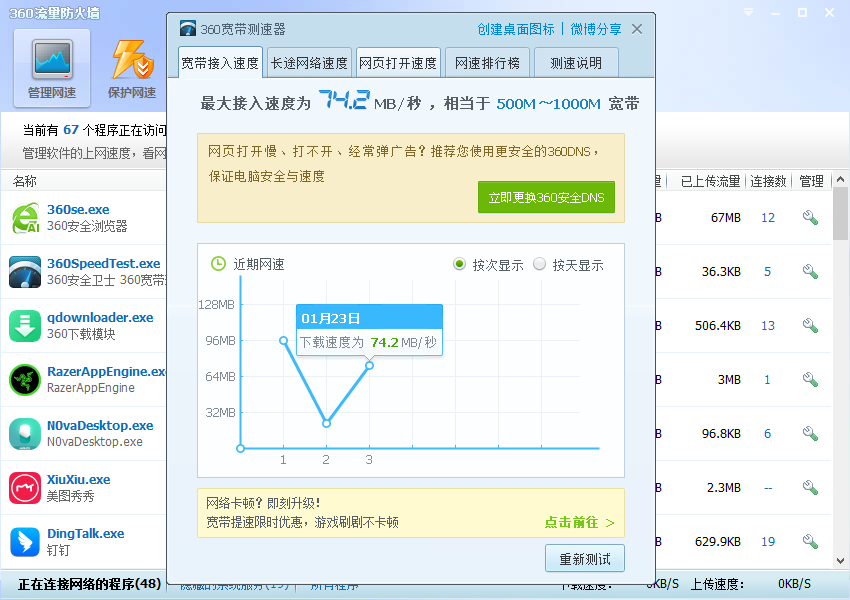Open manage wrench for qdownloader.exe row
Image resolution: width=850 pixels, height=600 pixels.
pyautogui.click(x=810, y=326)
